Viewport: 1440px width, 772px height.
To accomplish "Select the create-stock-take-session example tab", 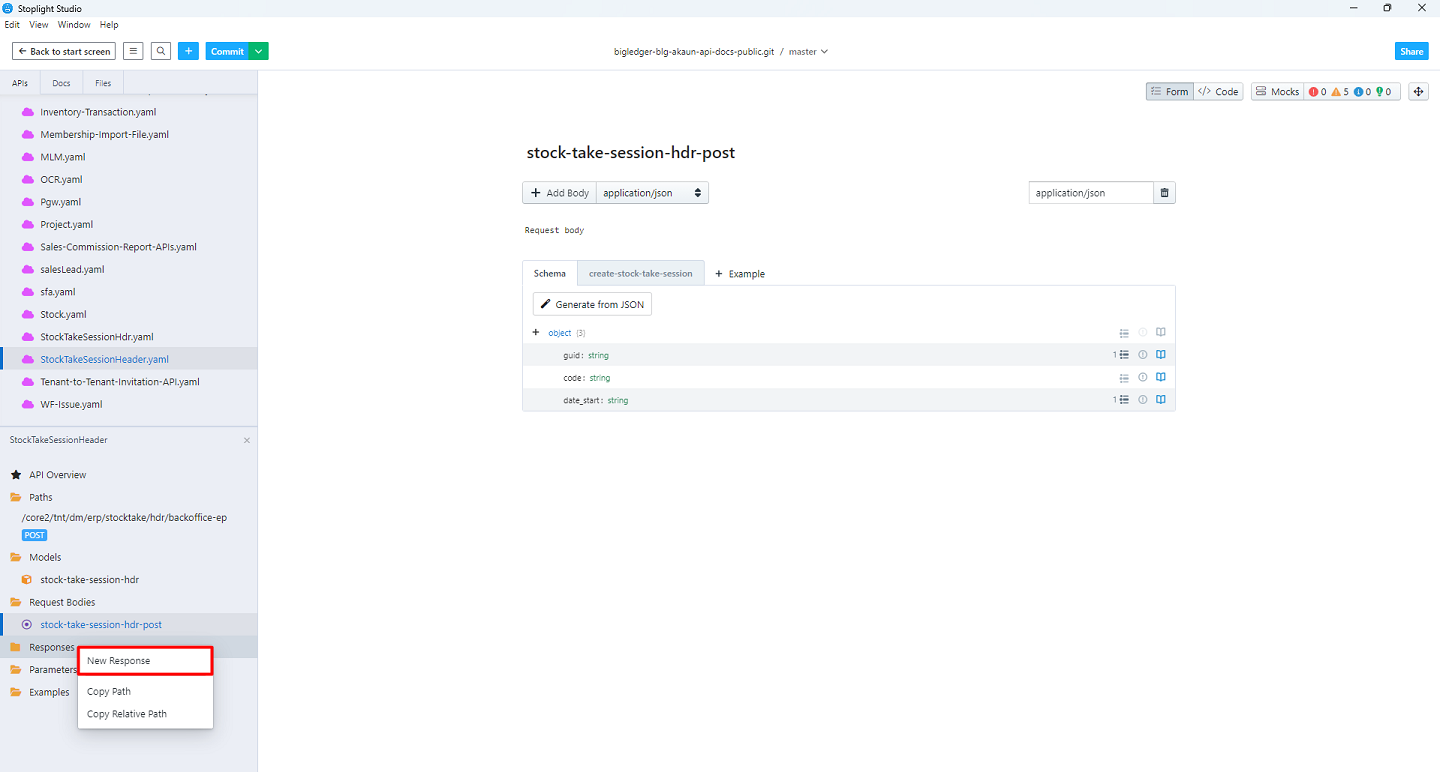I will click(x=640, y=273).
